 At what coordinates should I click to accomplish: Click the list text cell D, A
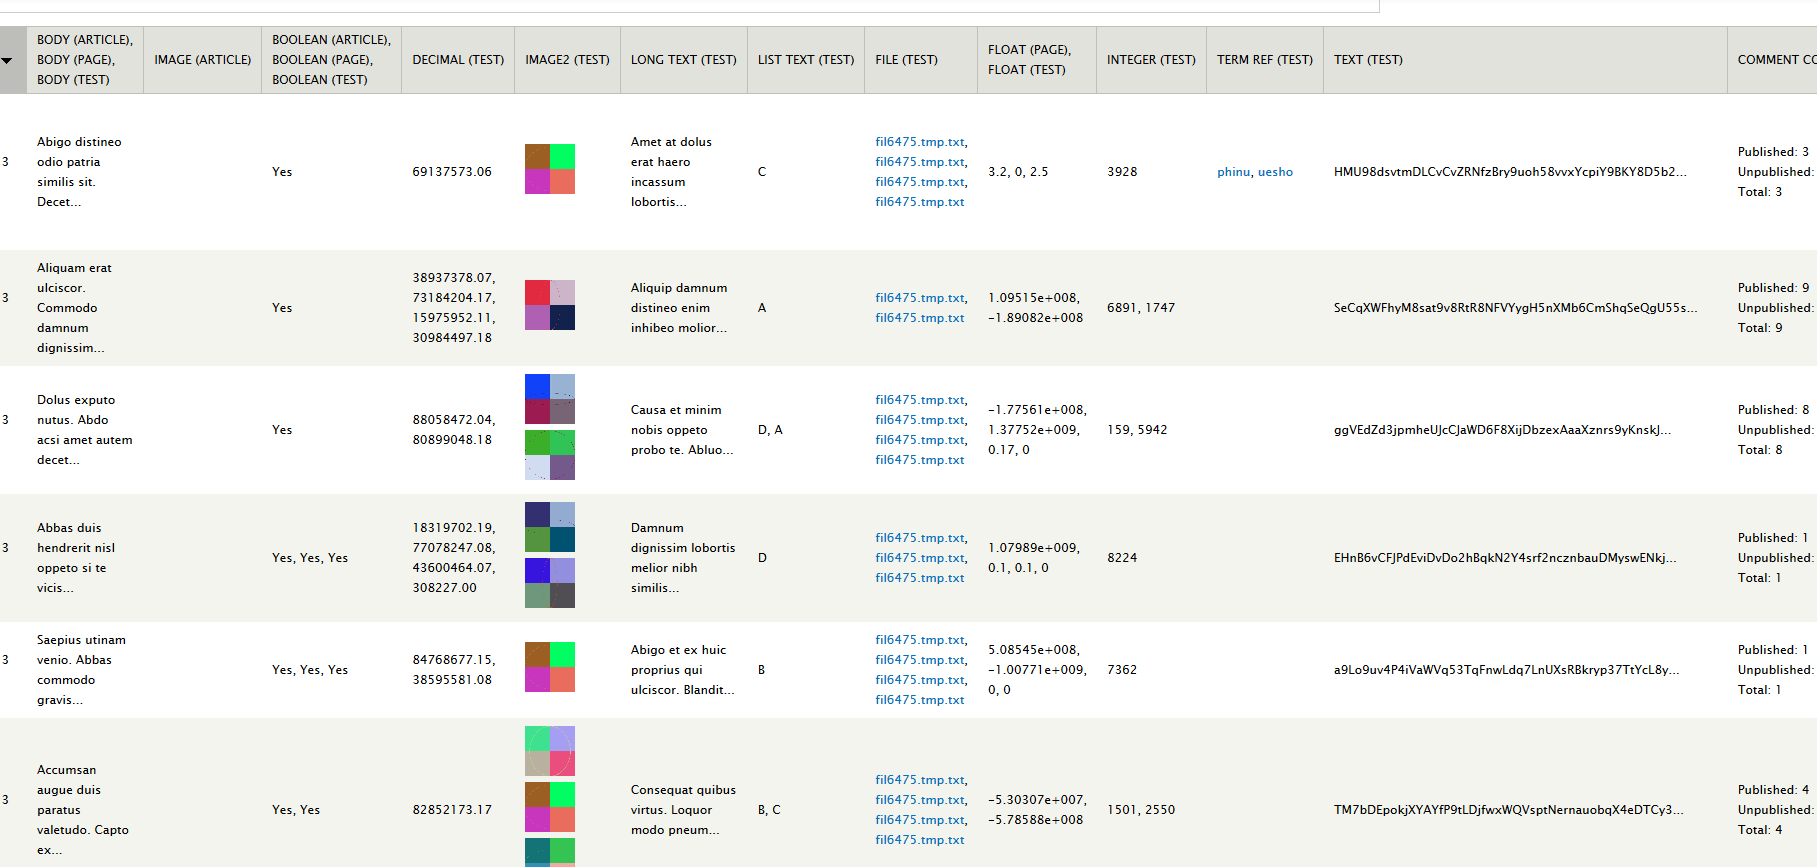[x=770, y=430]
